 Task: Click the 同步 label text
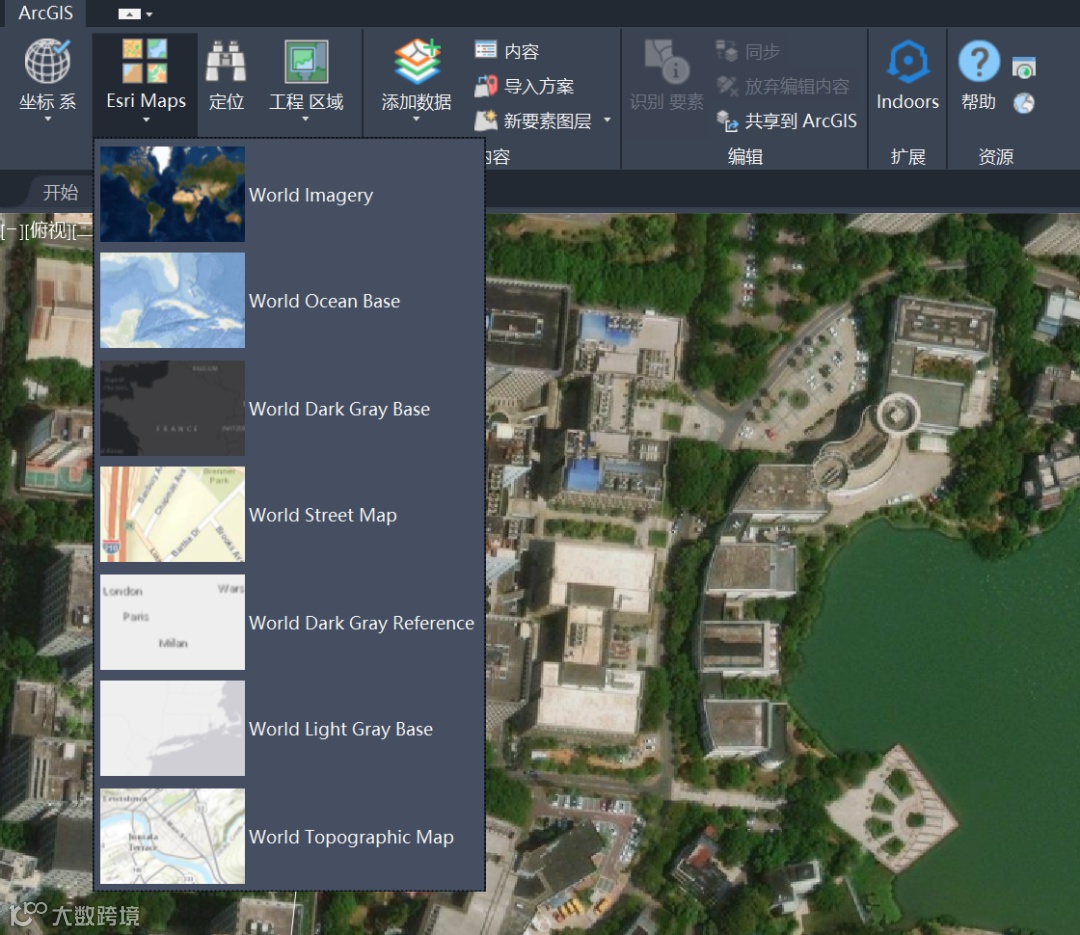[762, 51]
